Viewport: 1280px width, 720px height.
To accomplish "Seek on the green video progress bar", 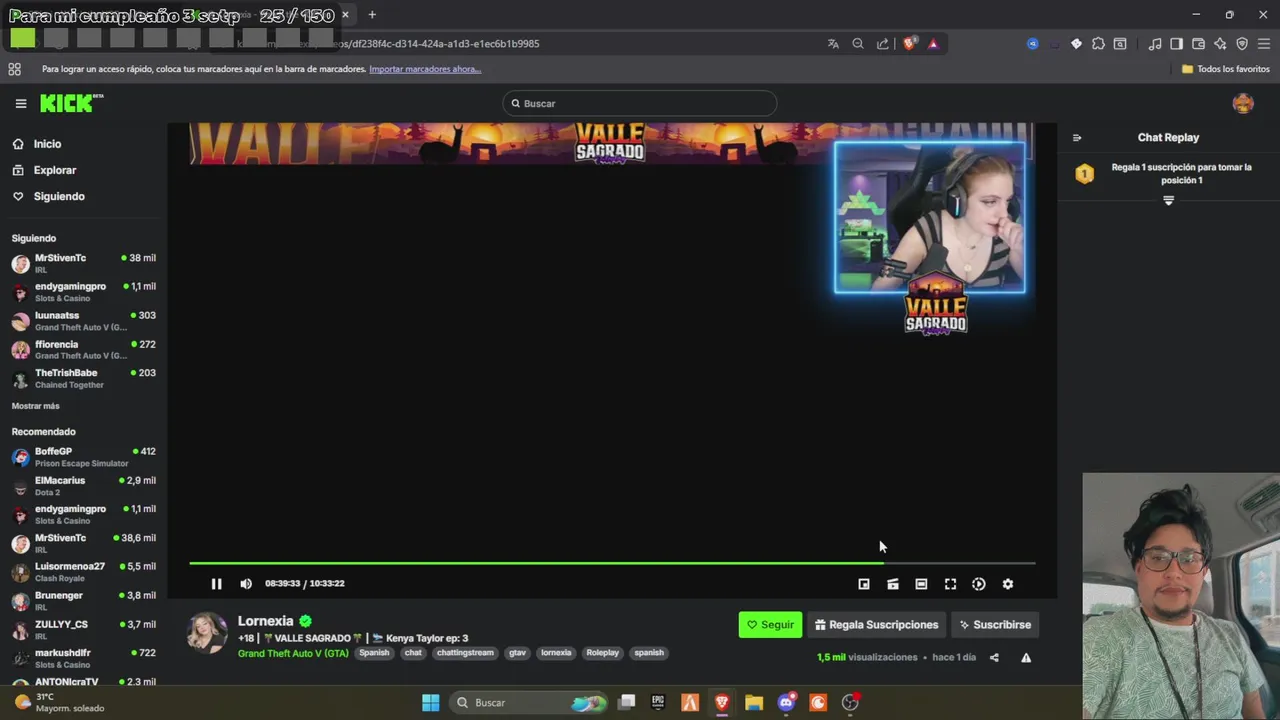I will tap(612, 563).
